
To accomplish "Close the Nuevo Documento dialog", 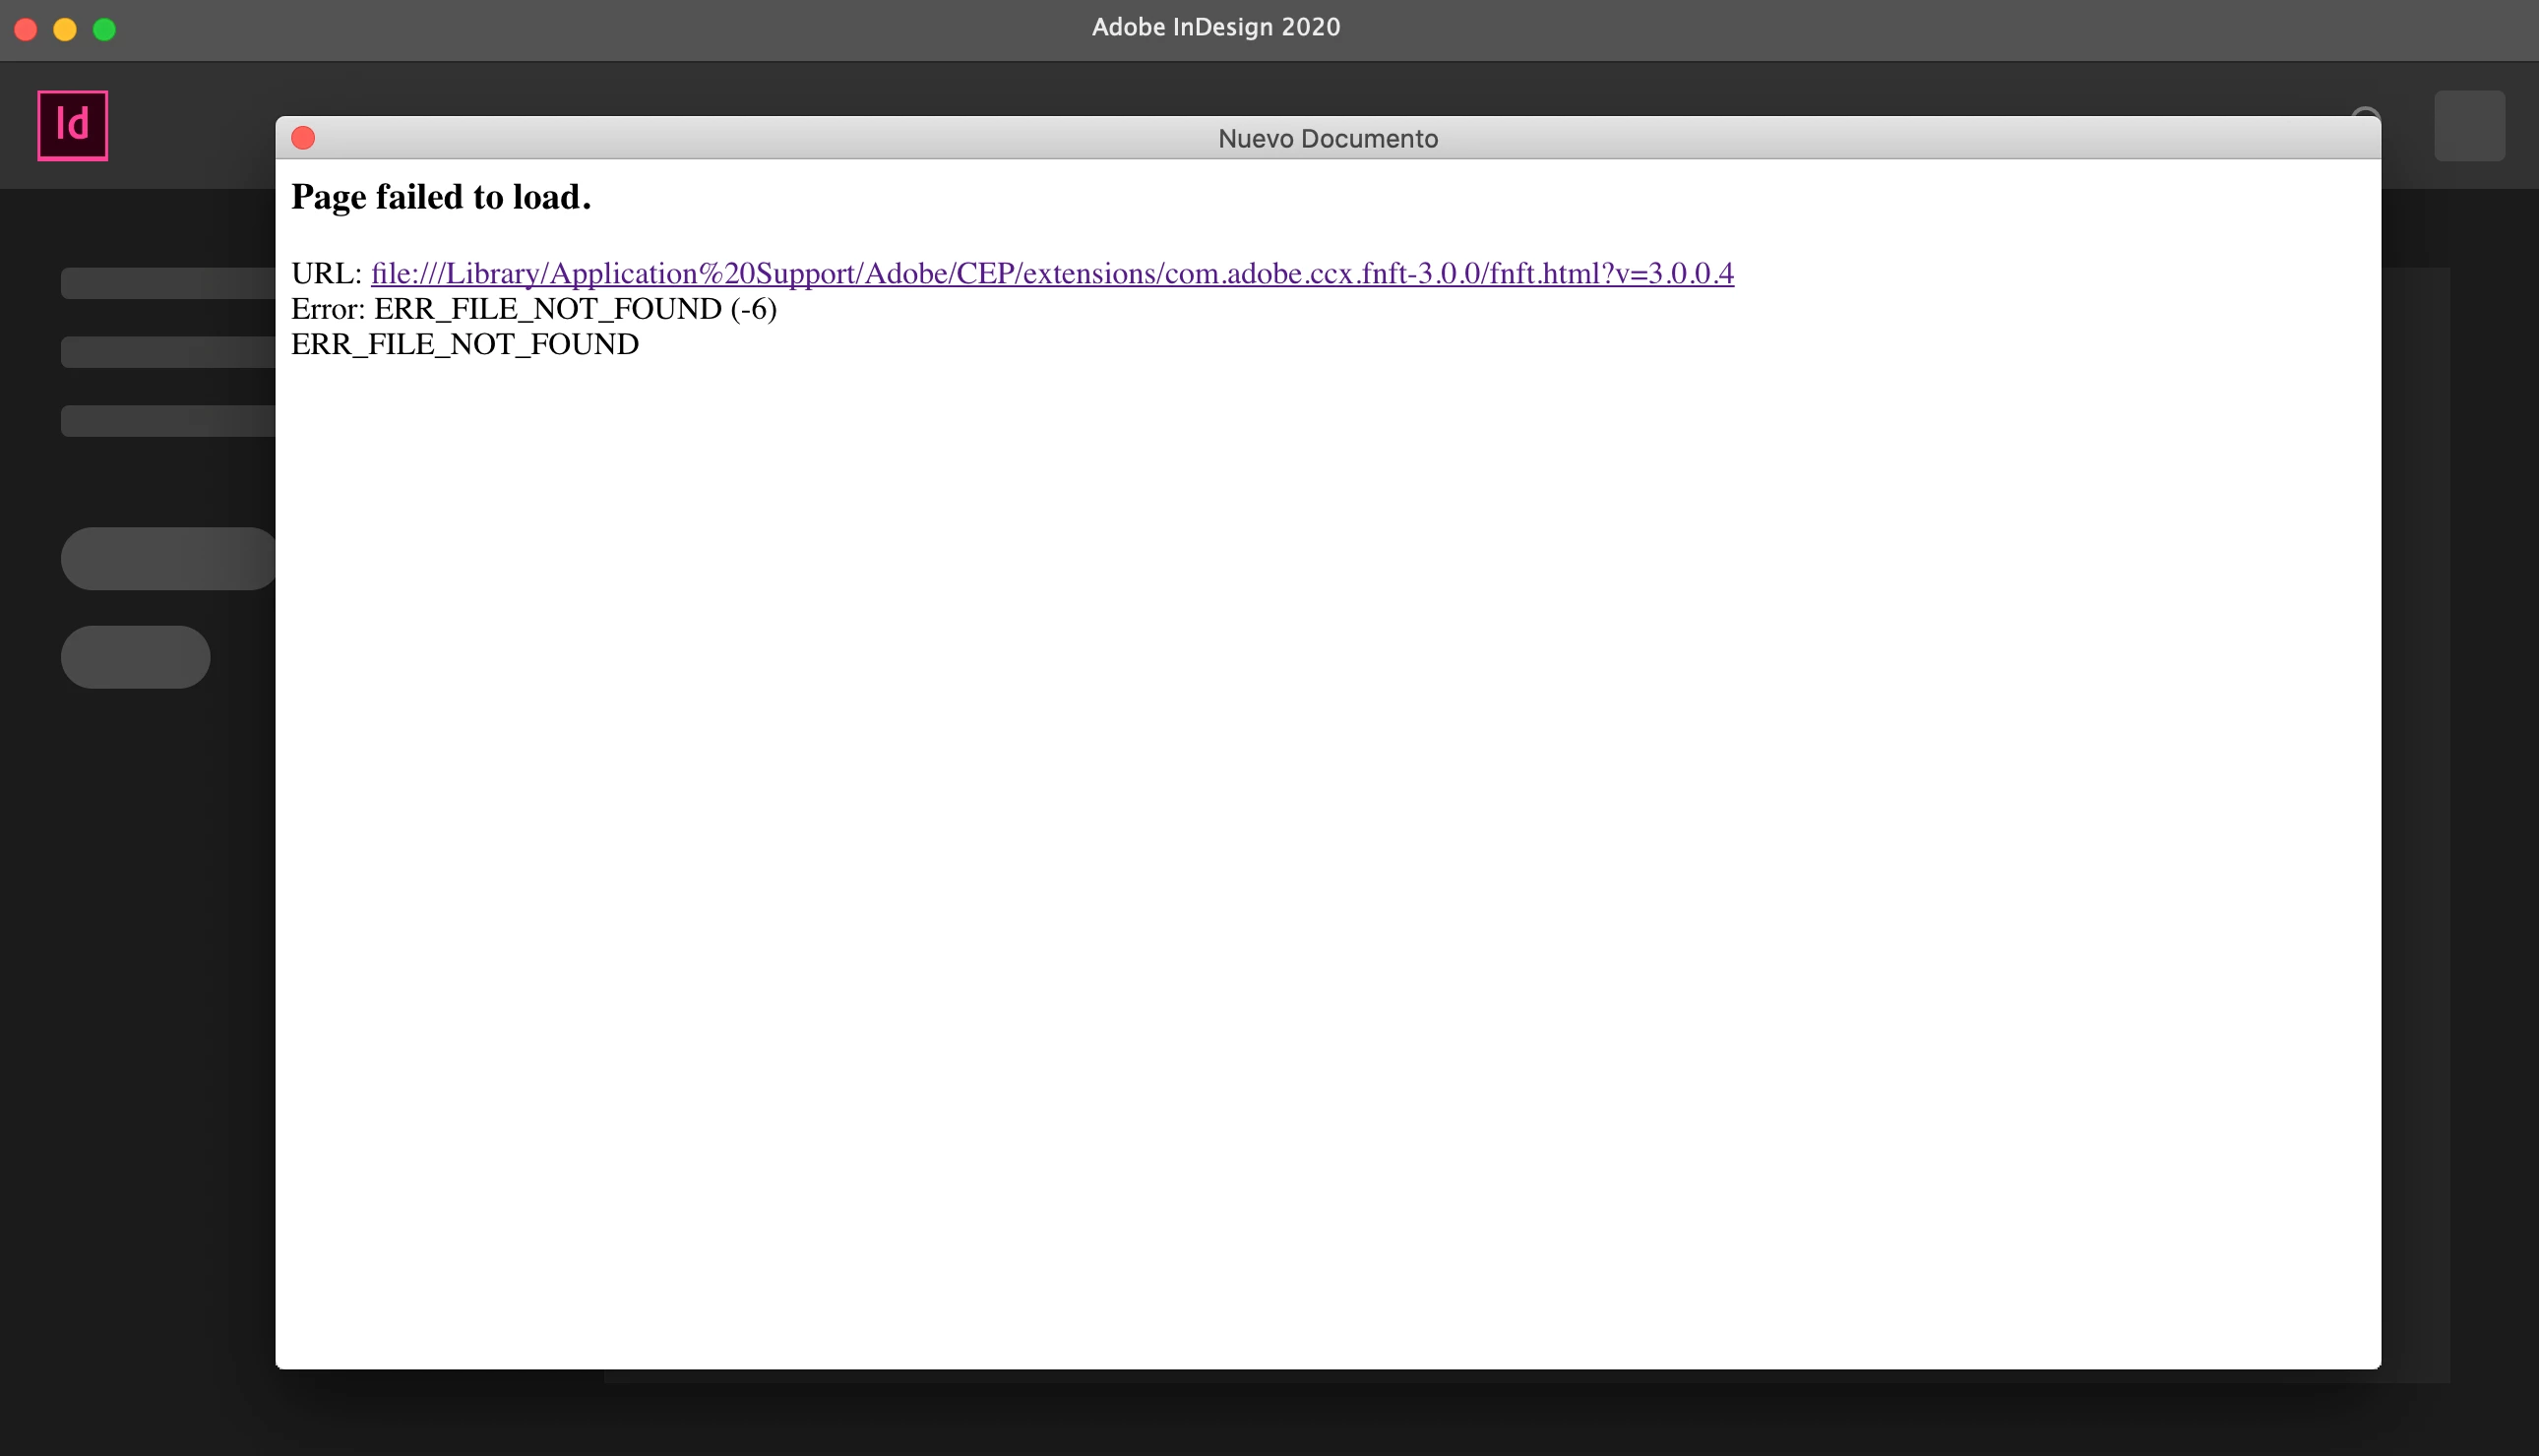I will [303, 138].
